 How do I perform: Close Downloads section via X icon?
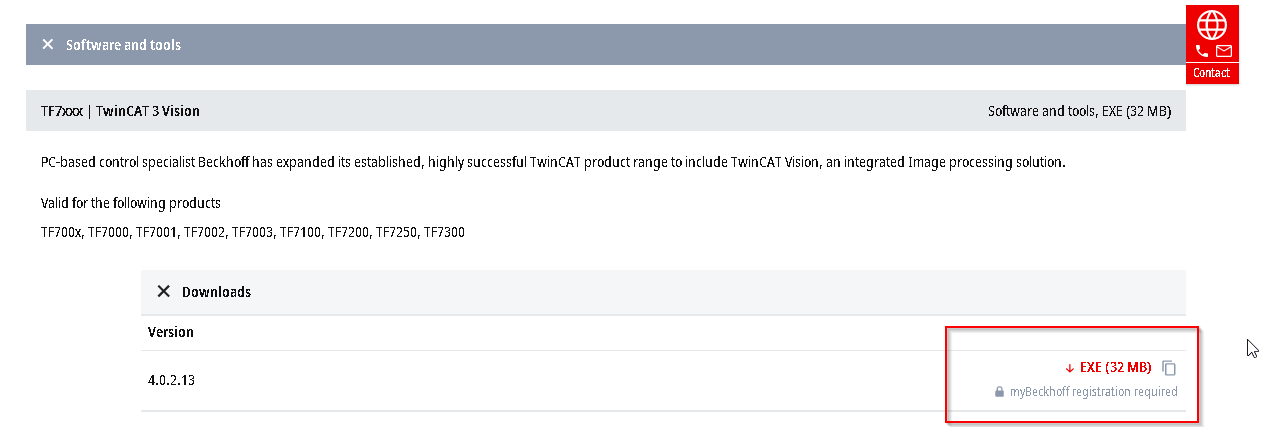164,292
